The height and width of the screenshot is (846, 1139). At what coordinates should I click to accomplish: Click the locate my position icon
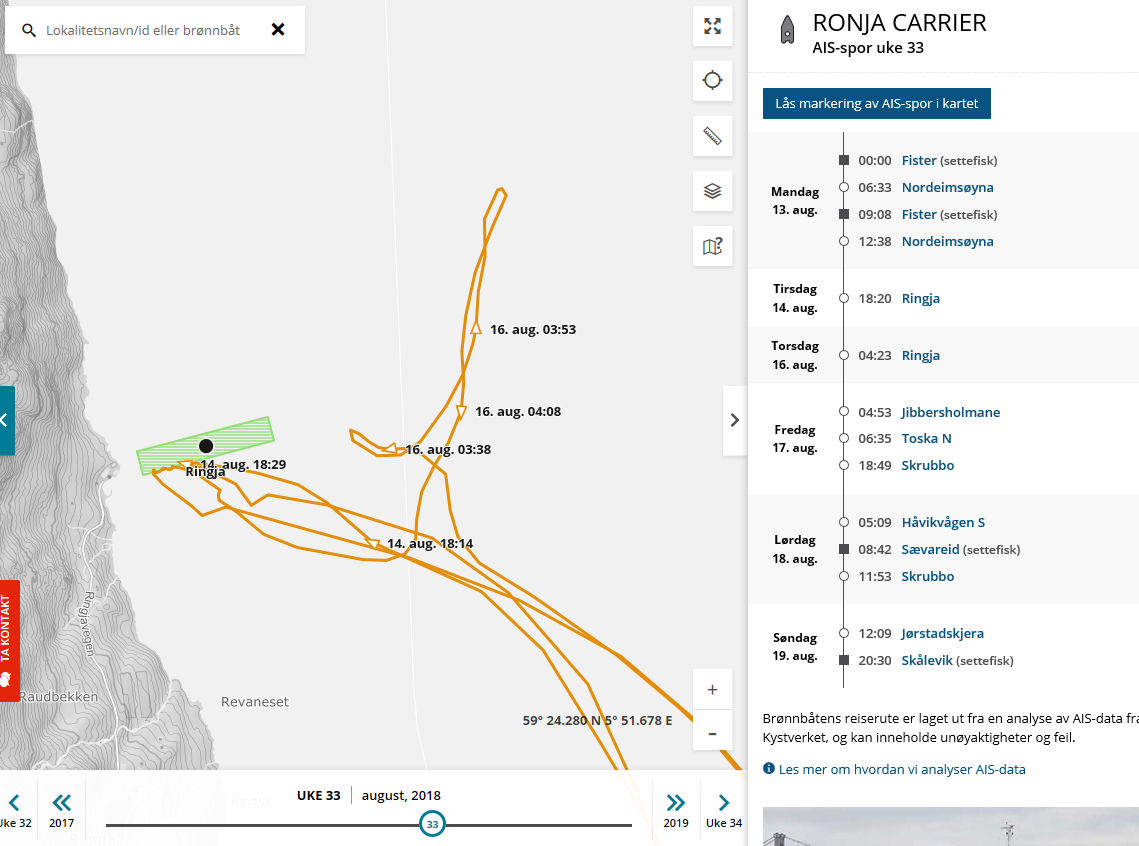point(712,81)
